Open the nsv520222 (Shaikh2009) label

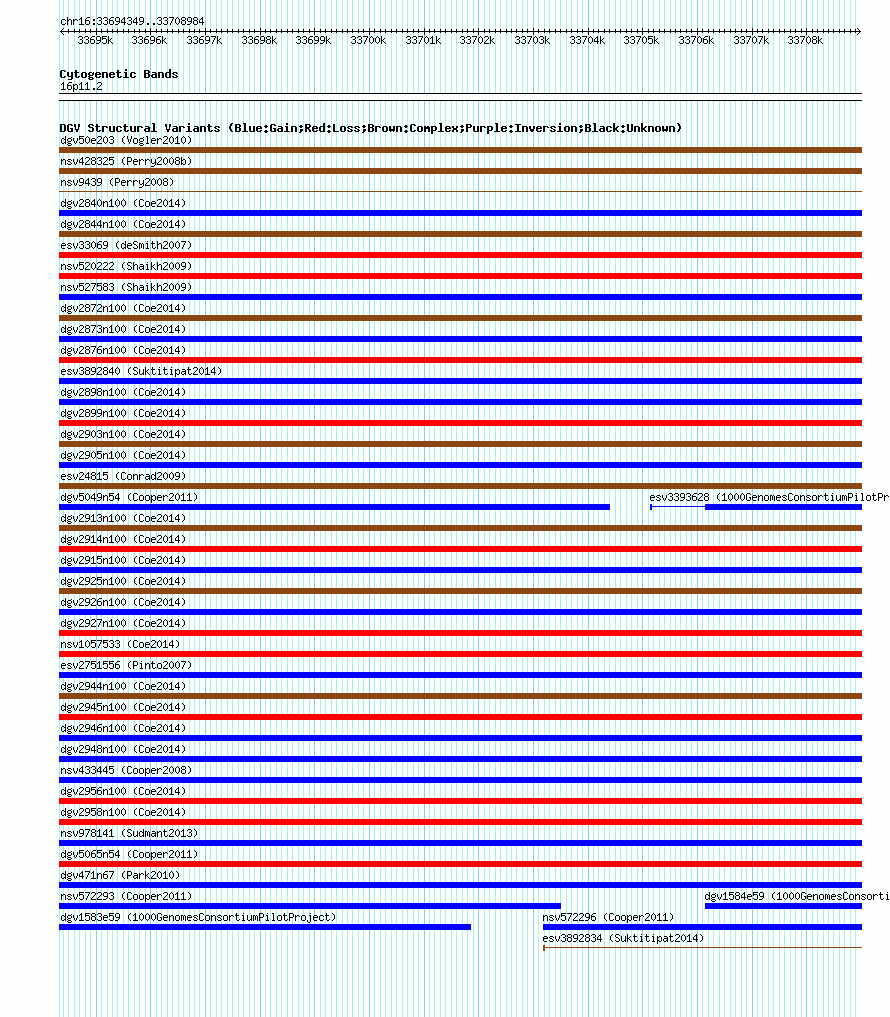pos(126,266)
